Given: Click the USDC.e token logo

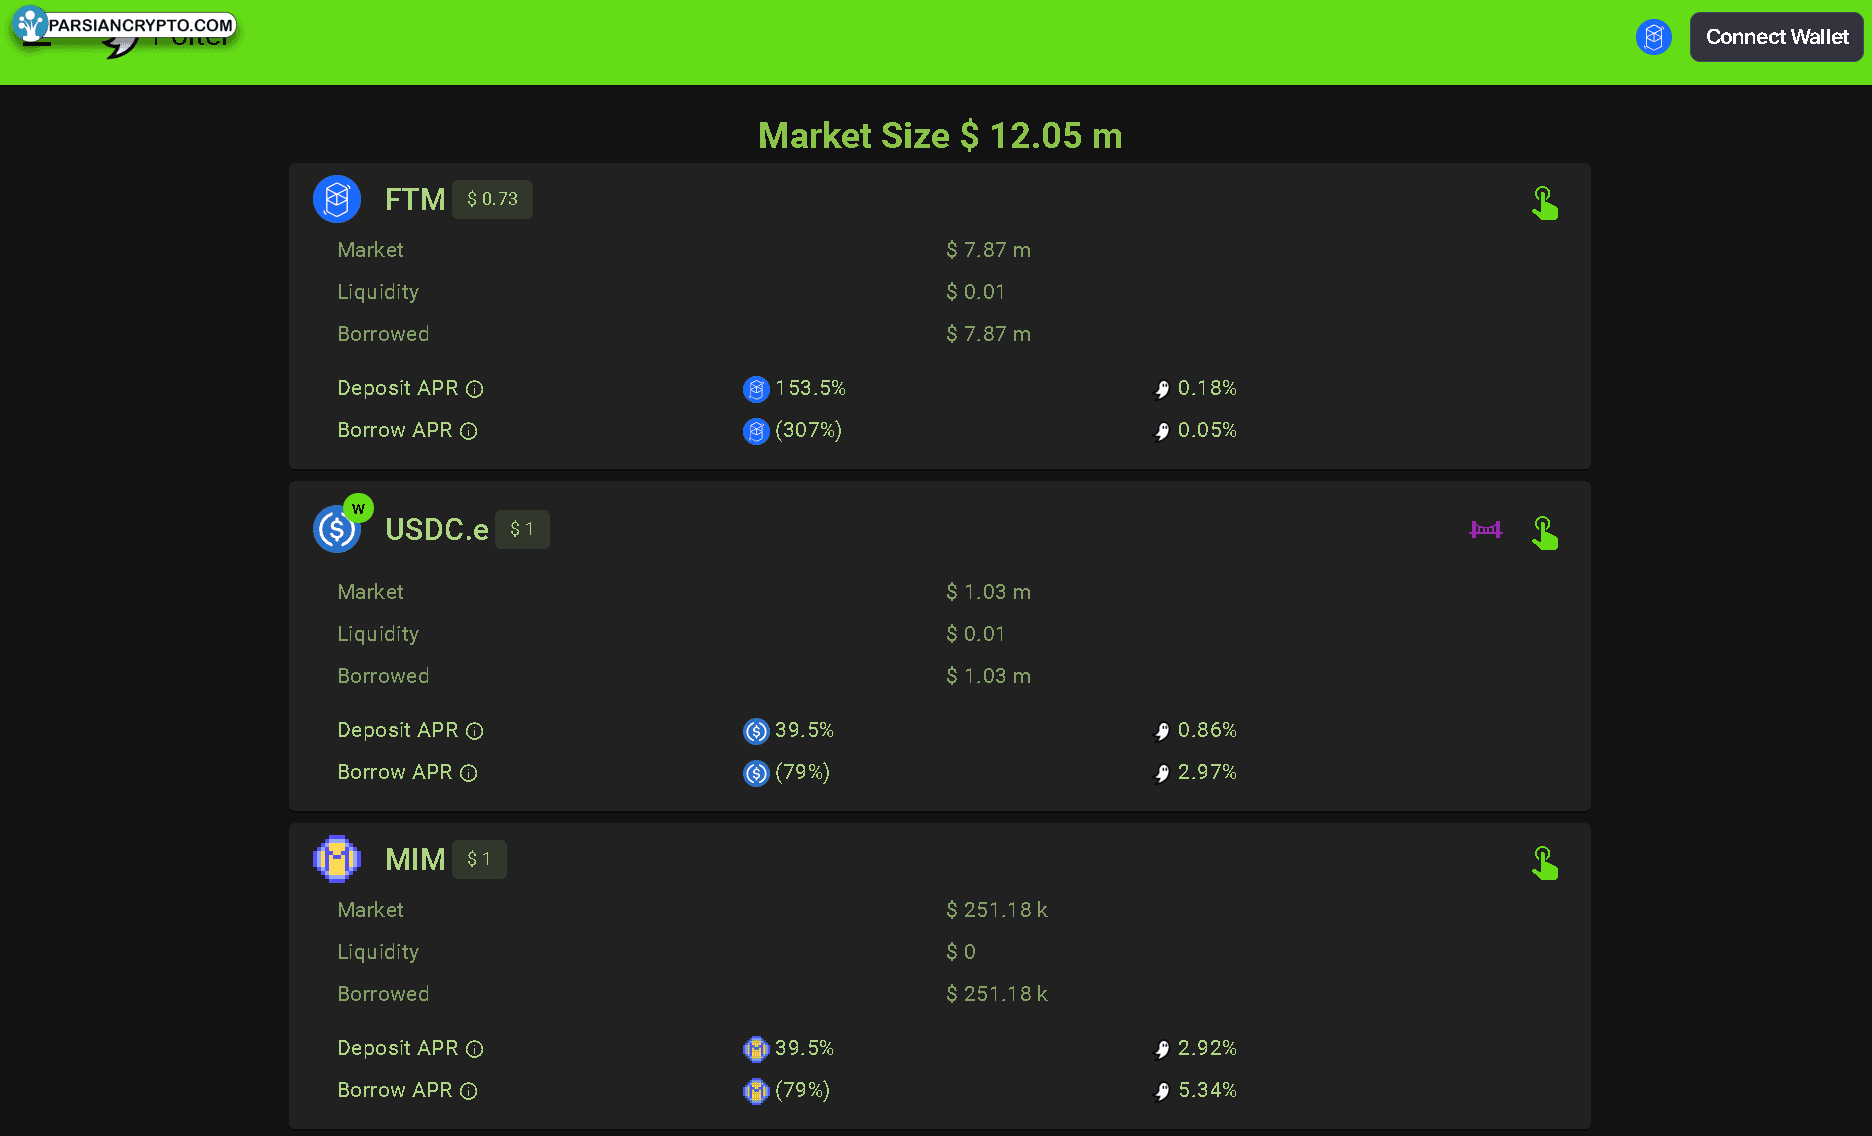Looking at the screenshot, I should point(337,529).
